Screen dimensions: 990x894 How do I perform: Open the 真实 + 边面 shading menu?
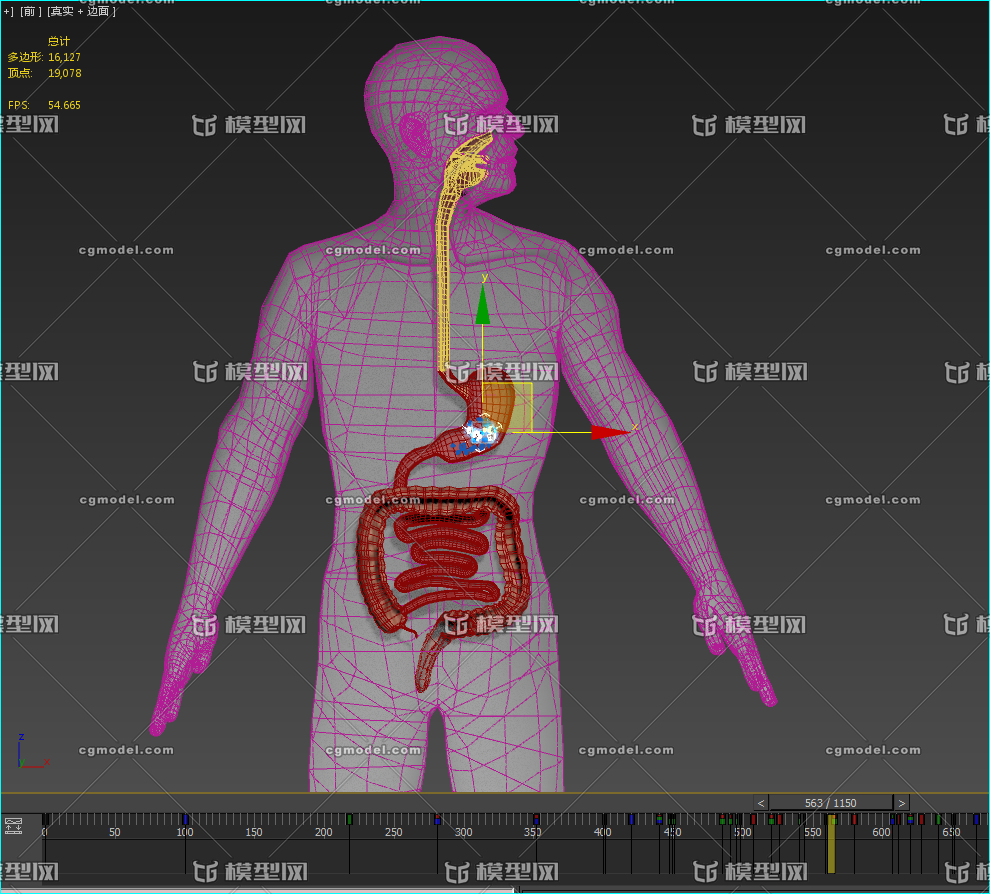click(81, 11)
